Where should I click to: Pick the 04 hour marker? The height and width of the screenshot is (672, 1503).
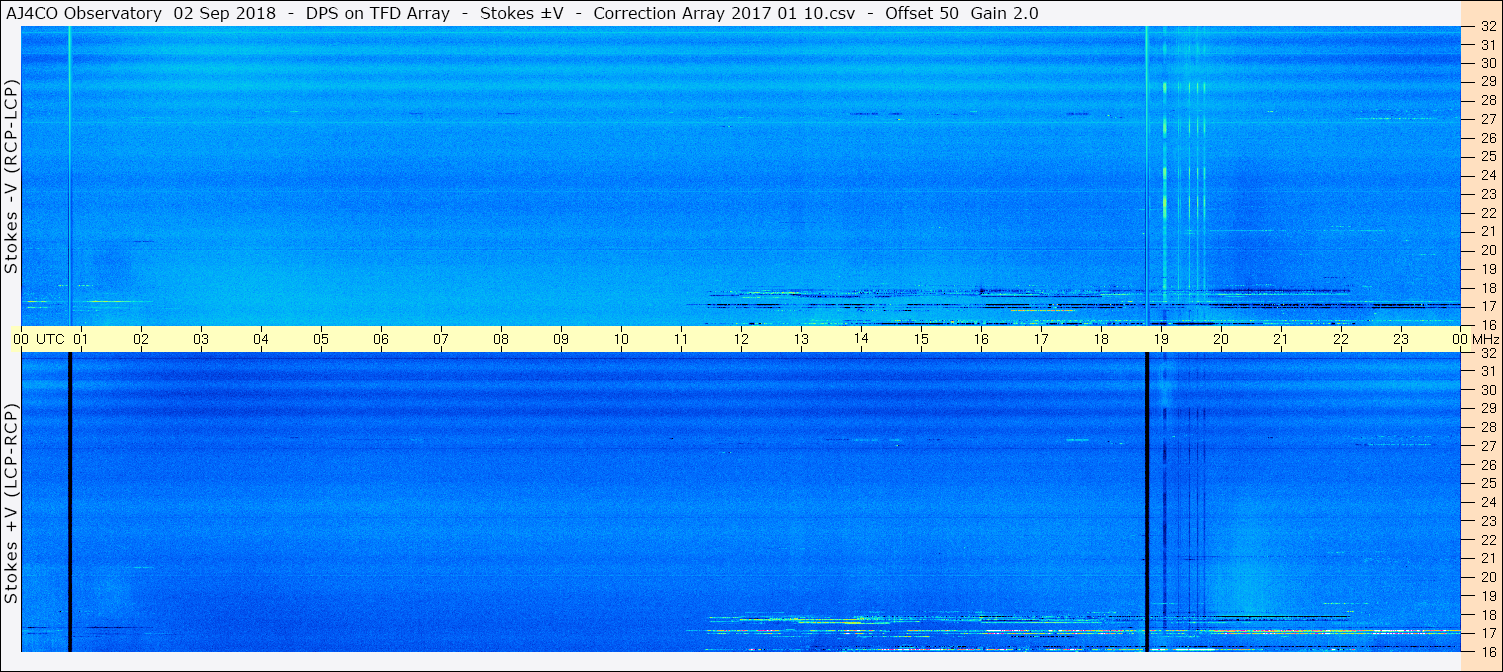(x=261, y=340)
